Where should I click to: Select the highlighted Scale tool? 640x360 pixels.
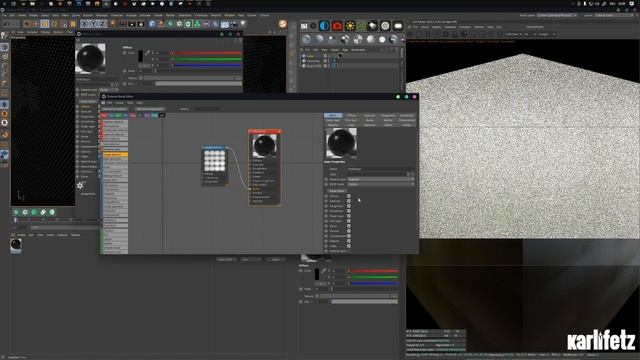(x=44, y=24)
